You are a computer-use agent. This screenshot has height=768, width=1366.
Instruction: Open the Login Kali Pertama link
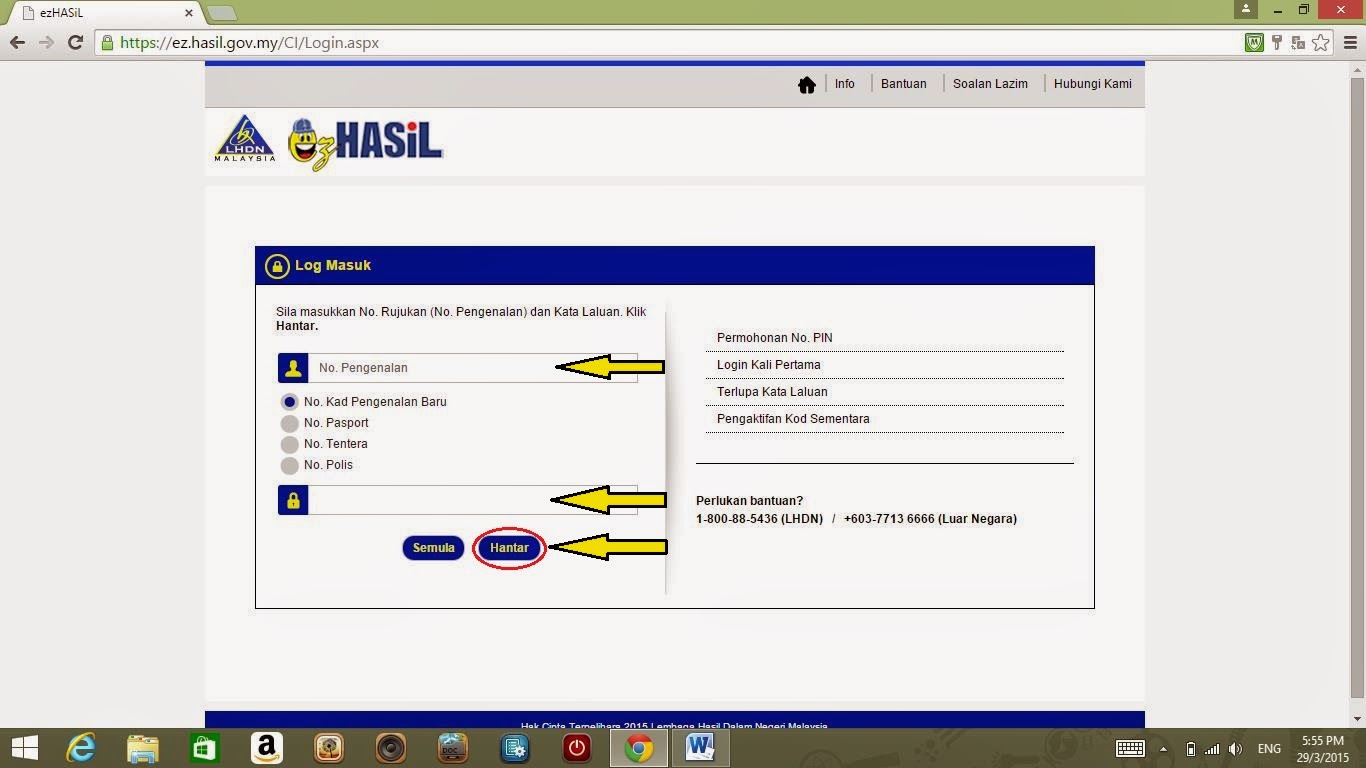coord(769,365)
